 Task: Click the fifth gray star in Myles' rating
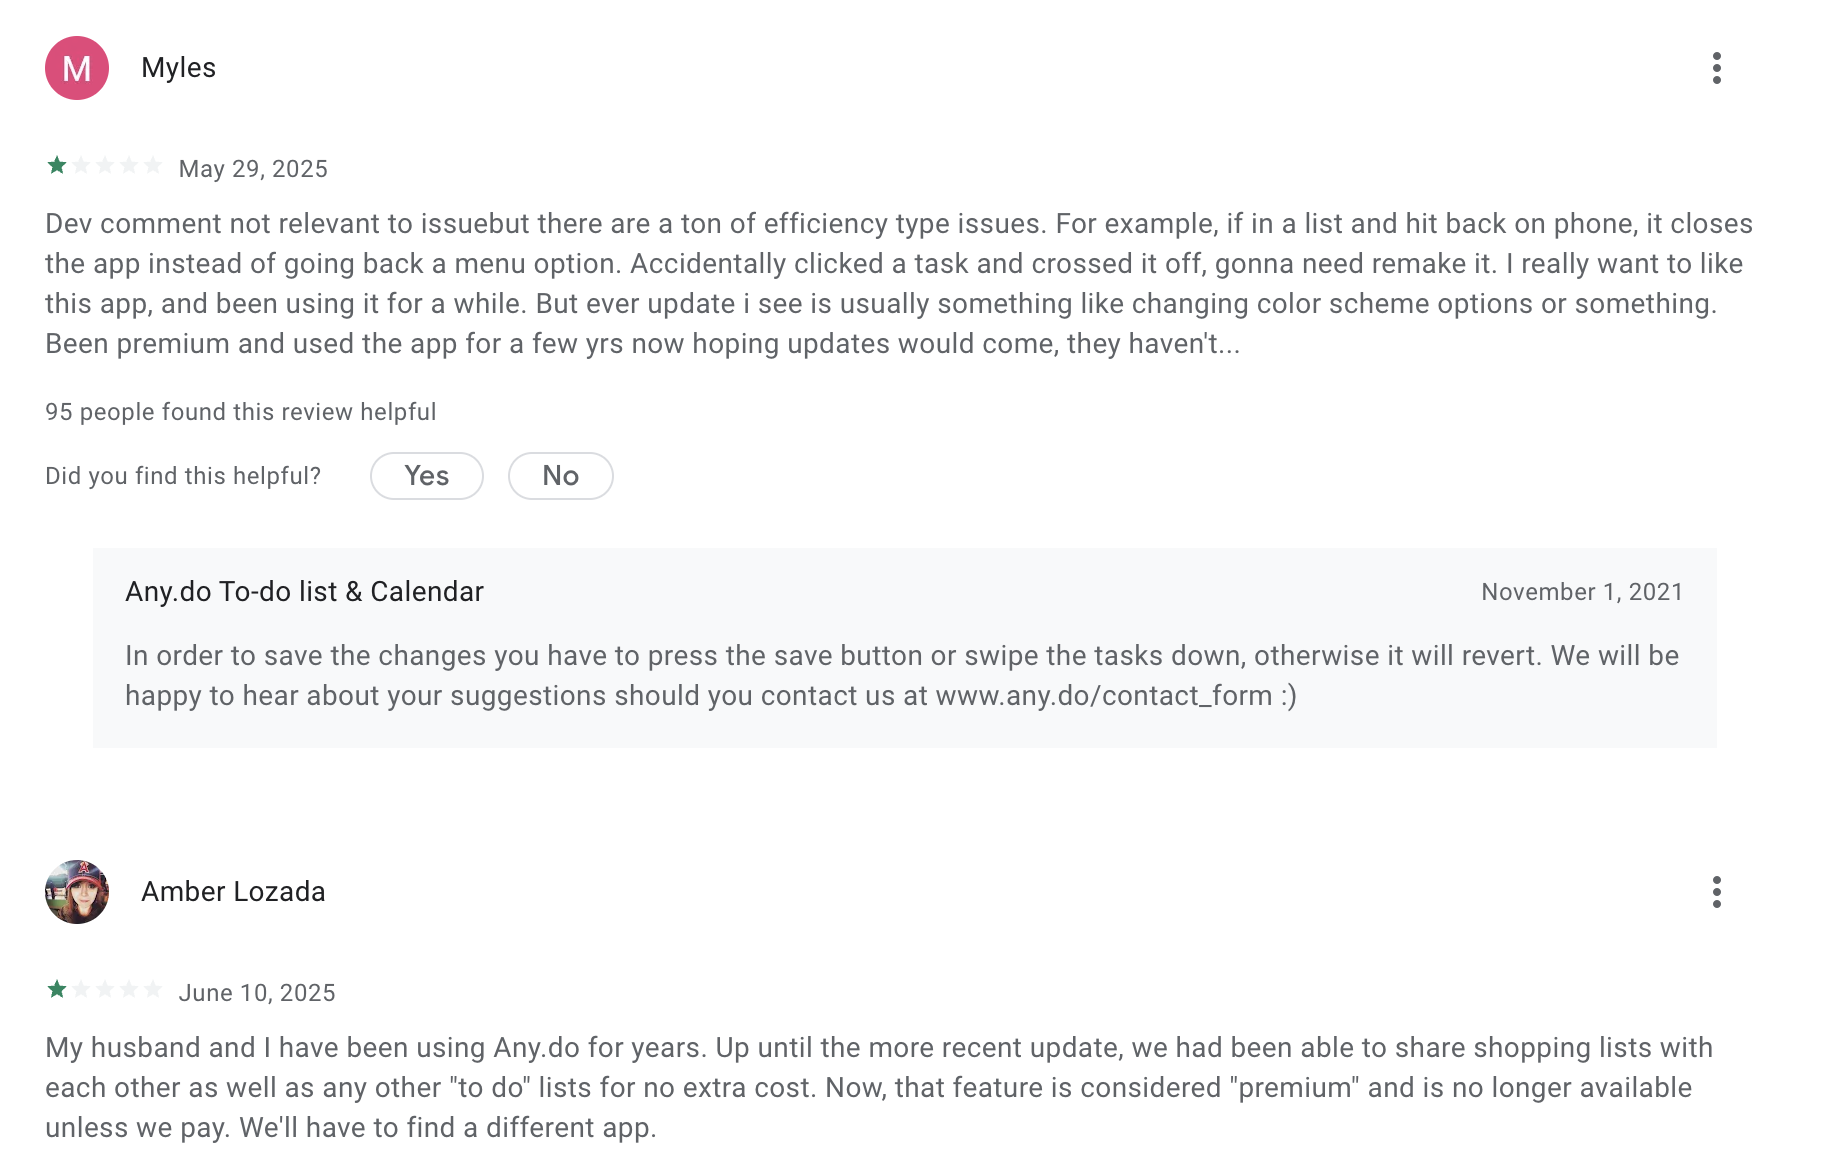click(153, 165)
